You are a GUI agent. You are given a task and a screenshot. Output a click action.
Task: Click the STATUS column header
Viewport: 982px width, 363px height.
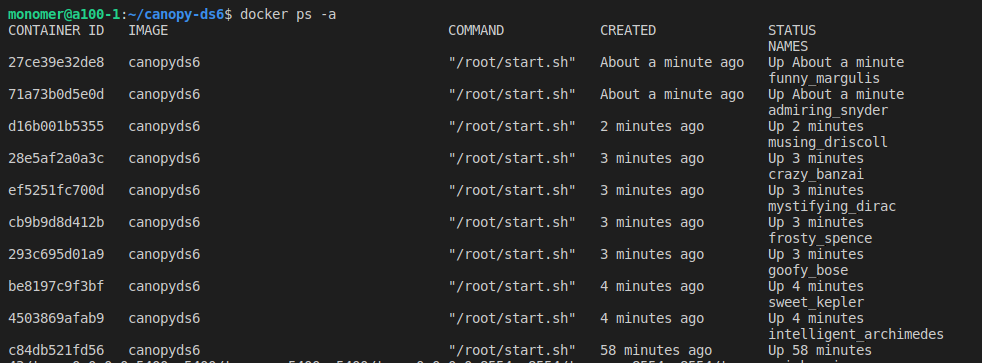tap(792, 31)
